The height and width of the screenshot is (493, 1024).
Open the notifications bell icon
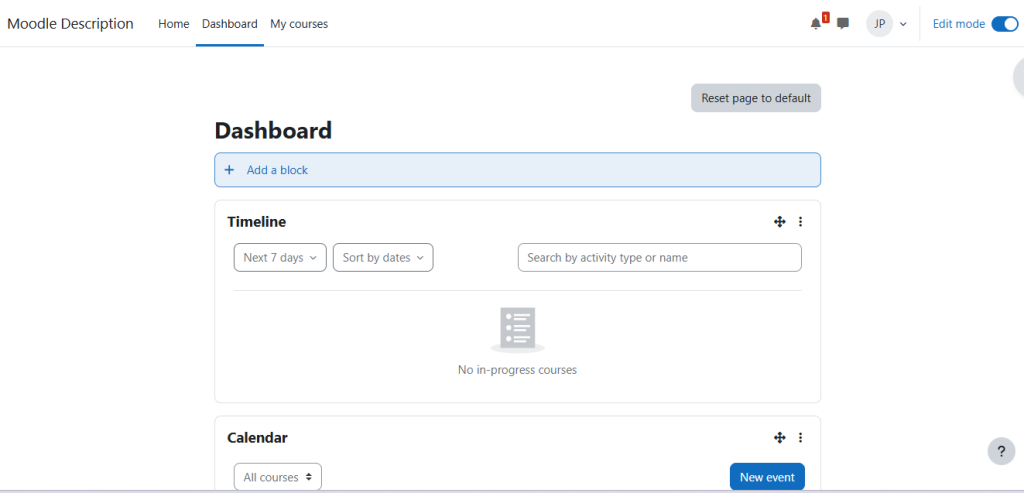click(x=816, y=24)
